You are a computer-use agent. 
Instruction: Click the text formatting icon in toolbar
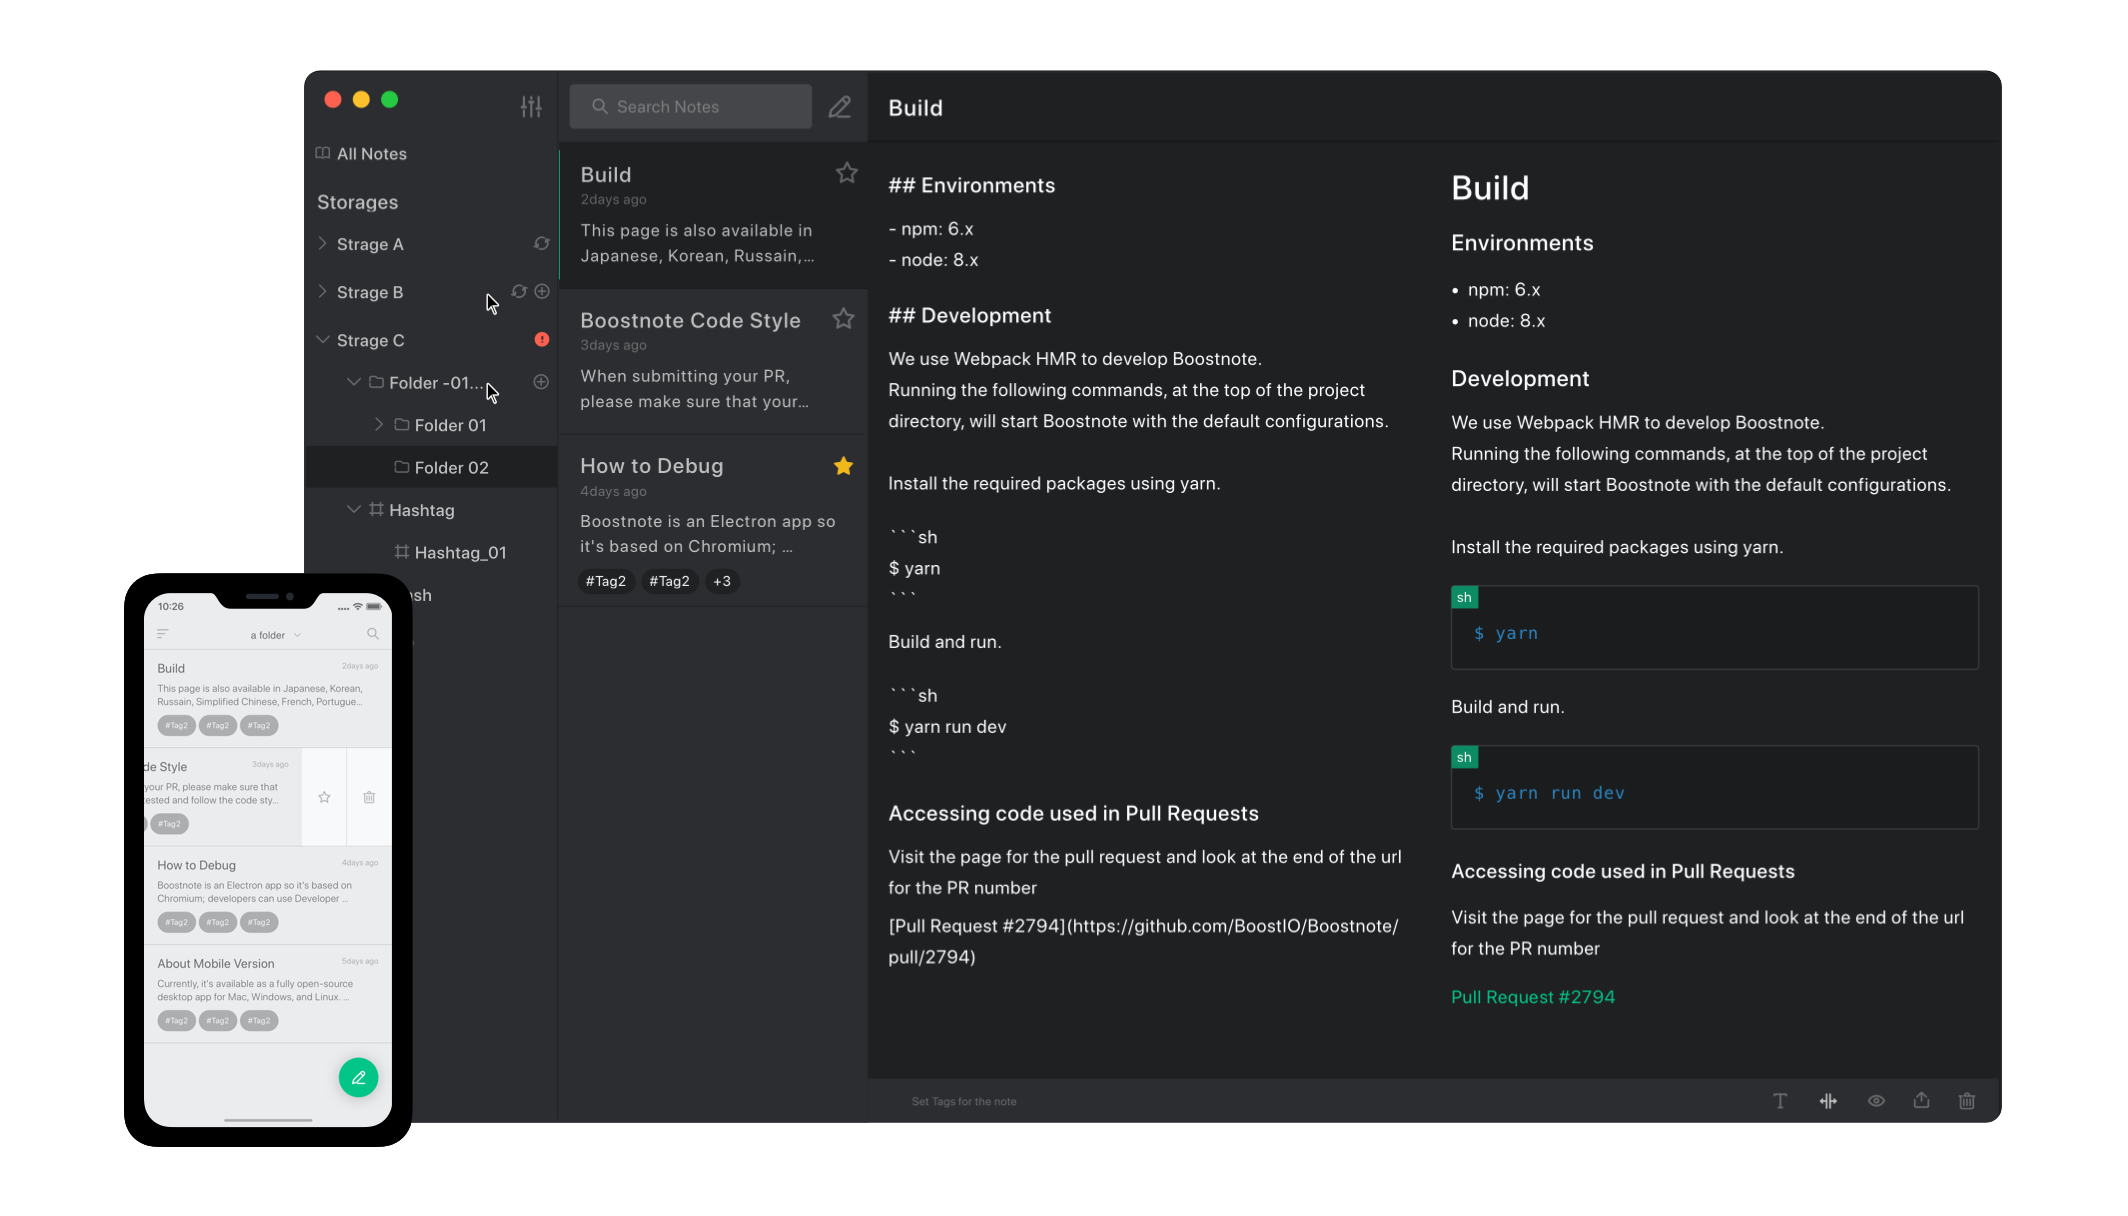(x=1780, y=1101)
